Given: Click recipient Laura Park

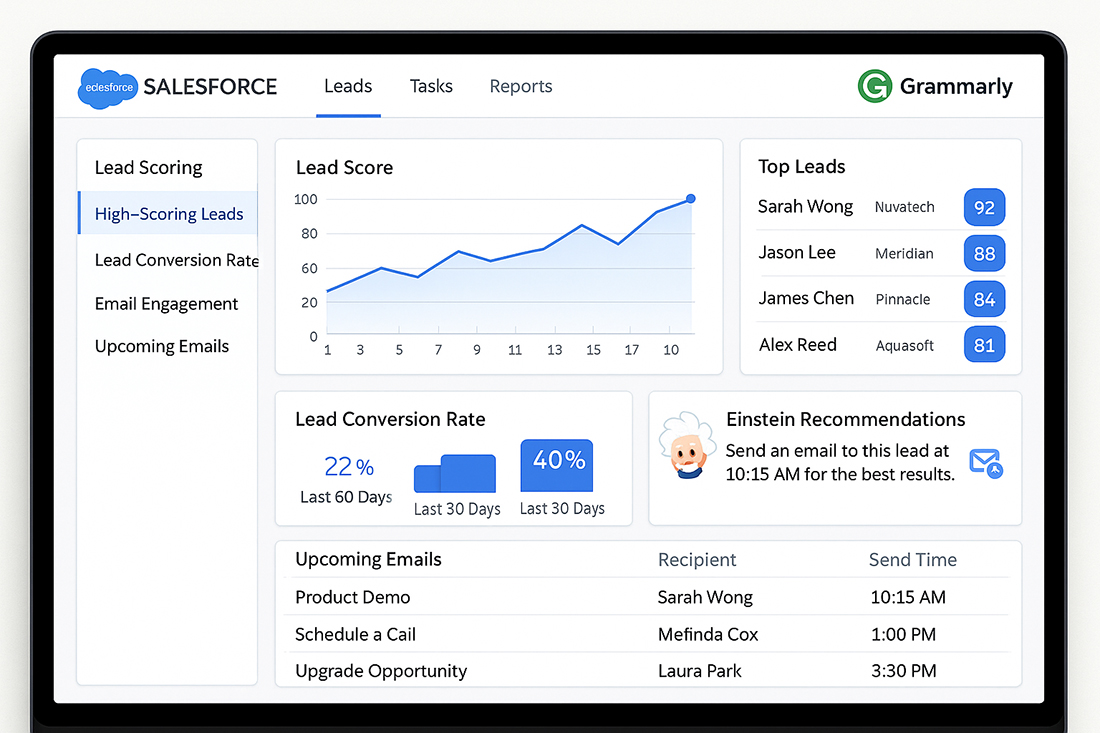Looking at the screenshot, I should pos(699,671).
